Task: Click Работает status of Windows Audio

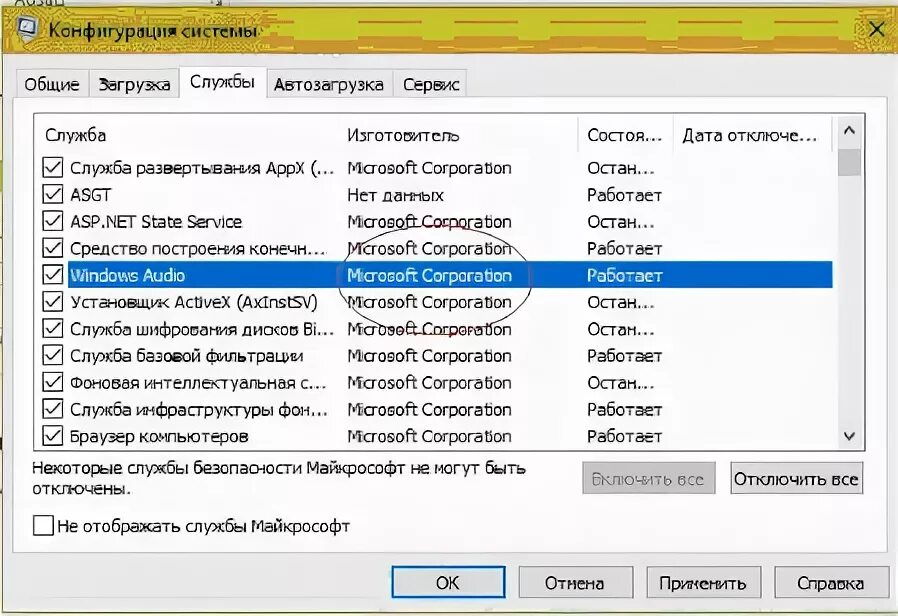Action: tap(624, 275)
